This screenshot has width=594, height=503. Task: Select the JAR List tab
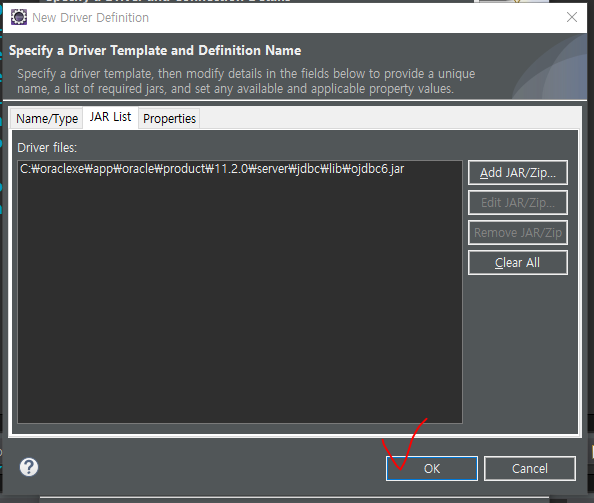click(x=110, y=117)
